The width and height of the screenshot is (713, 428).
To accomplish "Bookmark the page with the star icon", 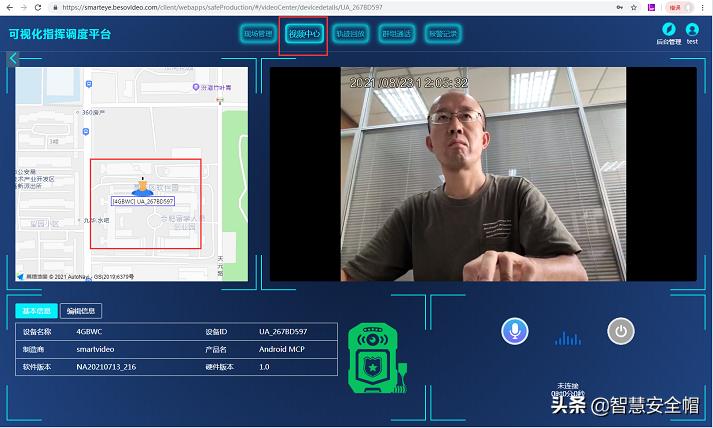I will (x=632, y=6).
